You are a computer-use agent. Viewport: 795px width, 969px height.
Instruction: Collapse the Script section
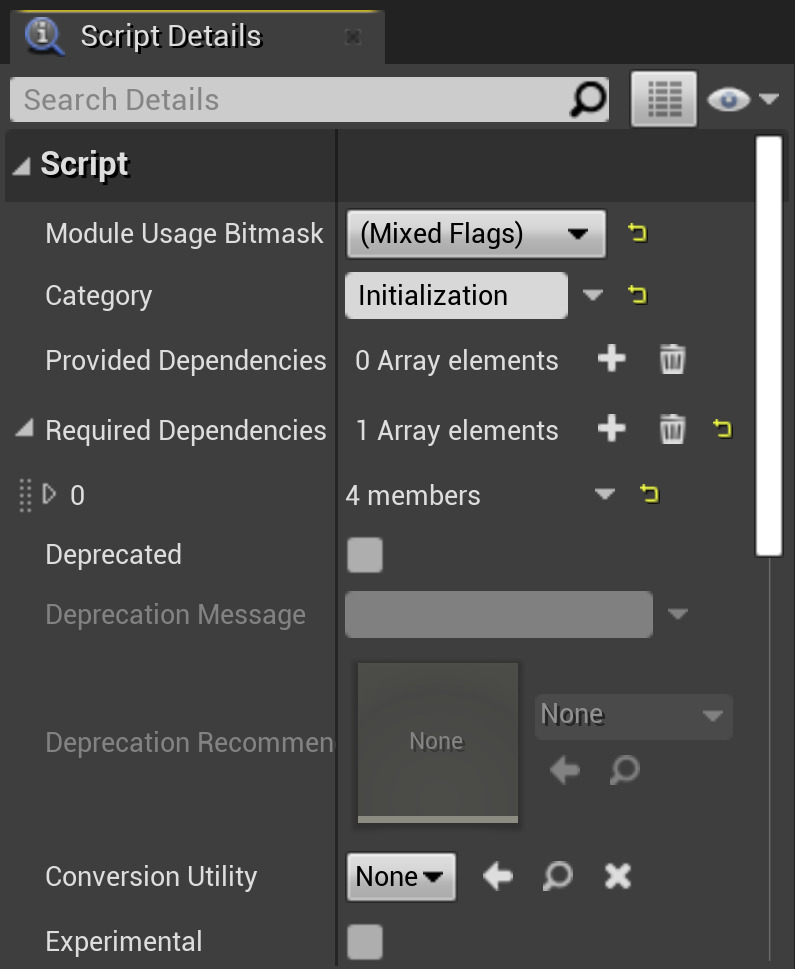click(22, 166)
